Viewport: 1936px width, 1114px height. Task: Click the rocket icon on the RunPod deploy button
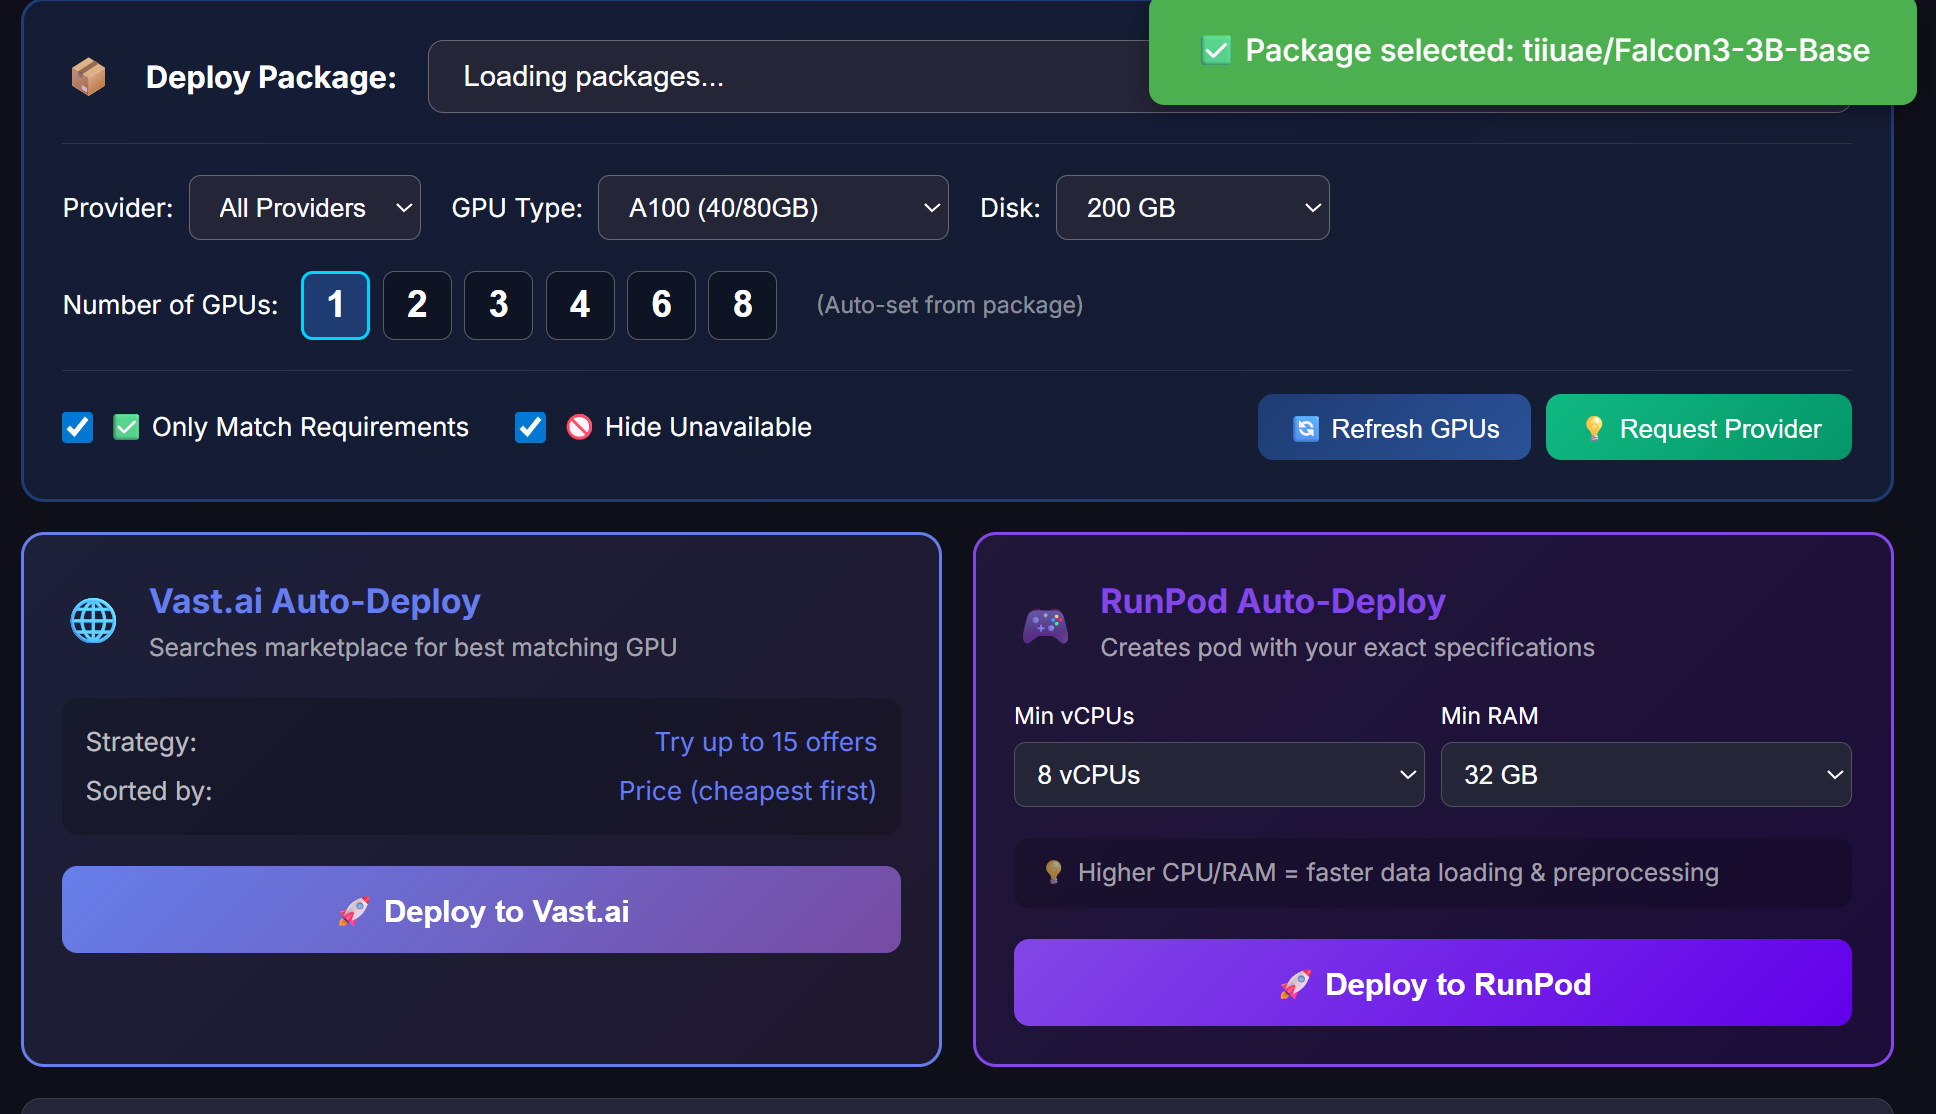click(x=1295, y=984)
